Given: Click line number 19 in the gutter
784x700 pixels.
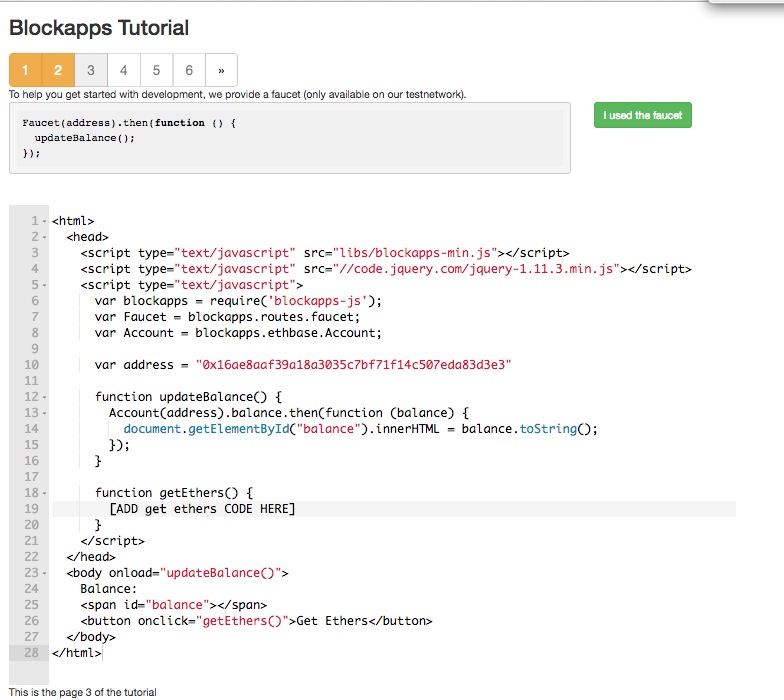Looking at the screenshot, I should (x=31, y=508).
